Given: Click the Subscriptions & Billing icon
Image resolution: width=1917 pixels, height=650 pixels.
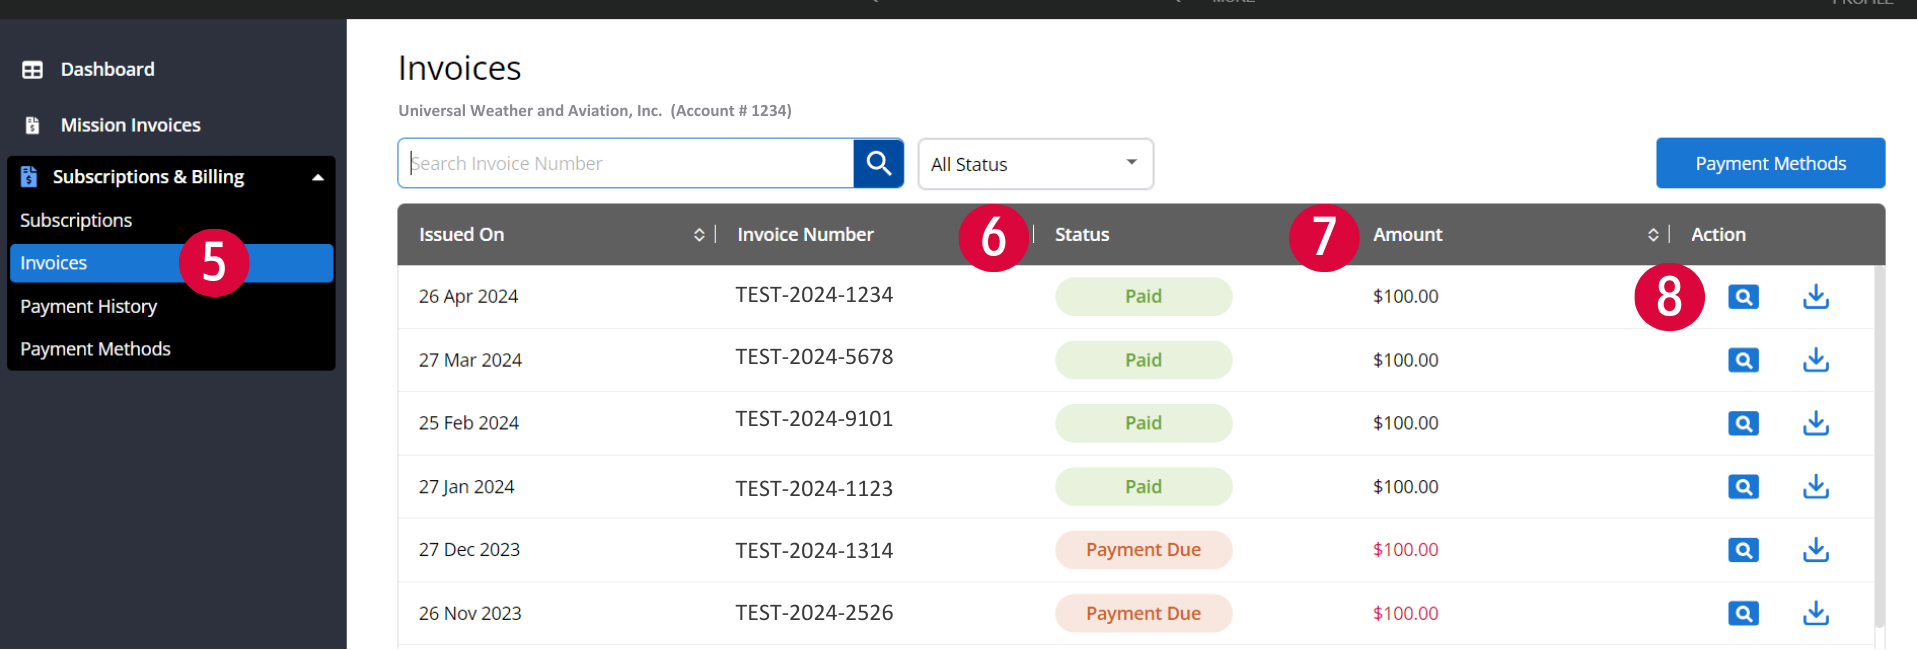Looking at the screenshot, I should click(29, 177).
